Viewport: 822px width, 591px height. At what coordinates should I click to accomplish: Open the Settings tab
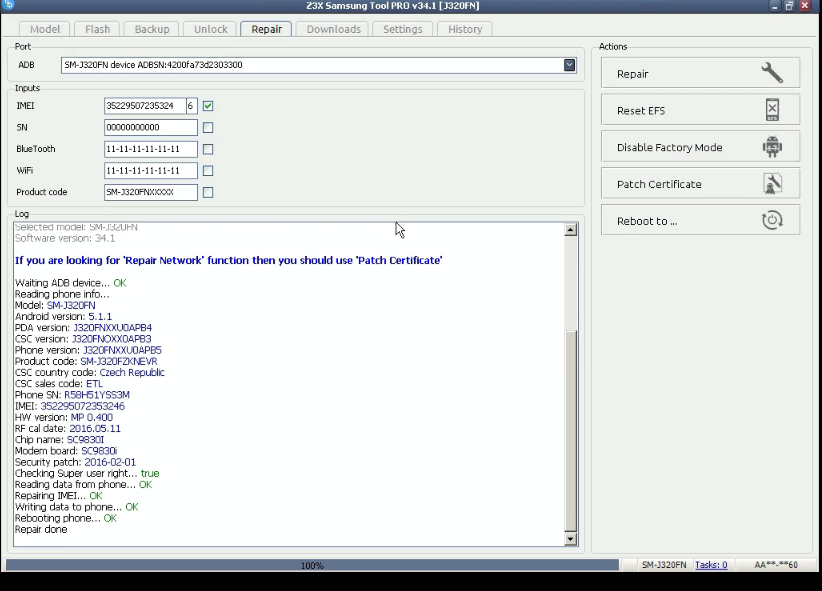[x=403, y=29]
